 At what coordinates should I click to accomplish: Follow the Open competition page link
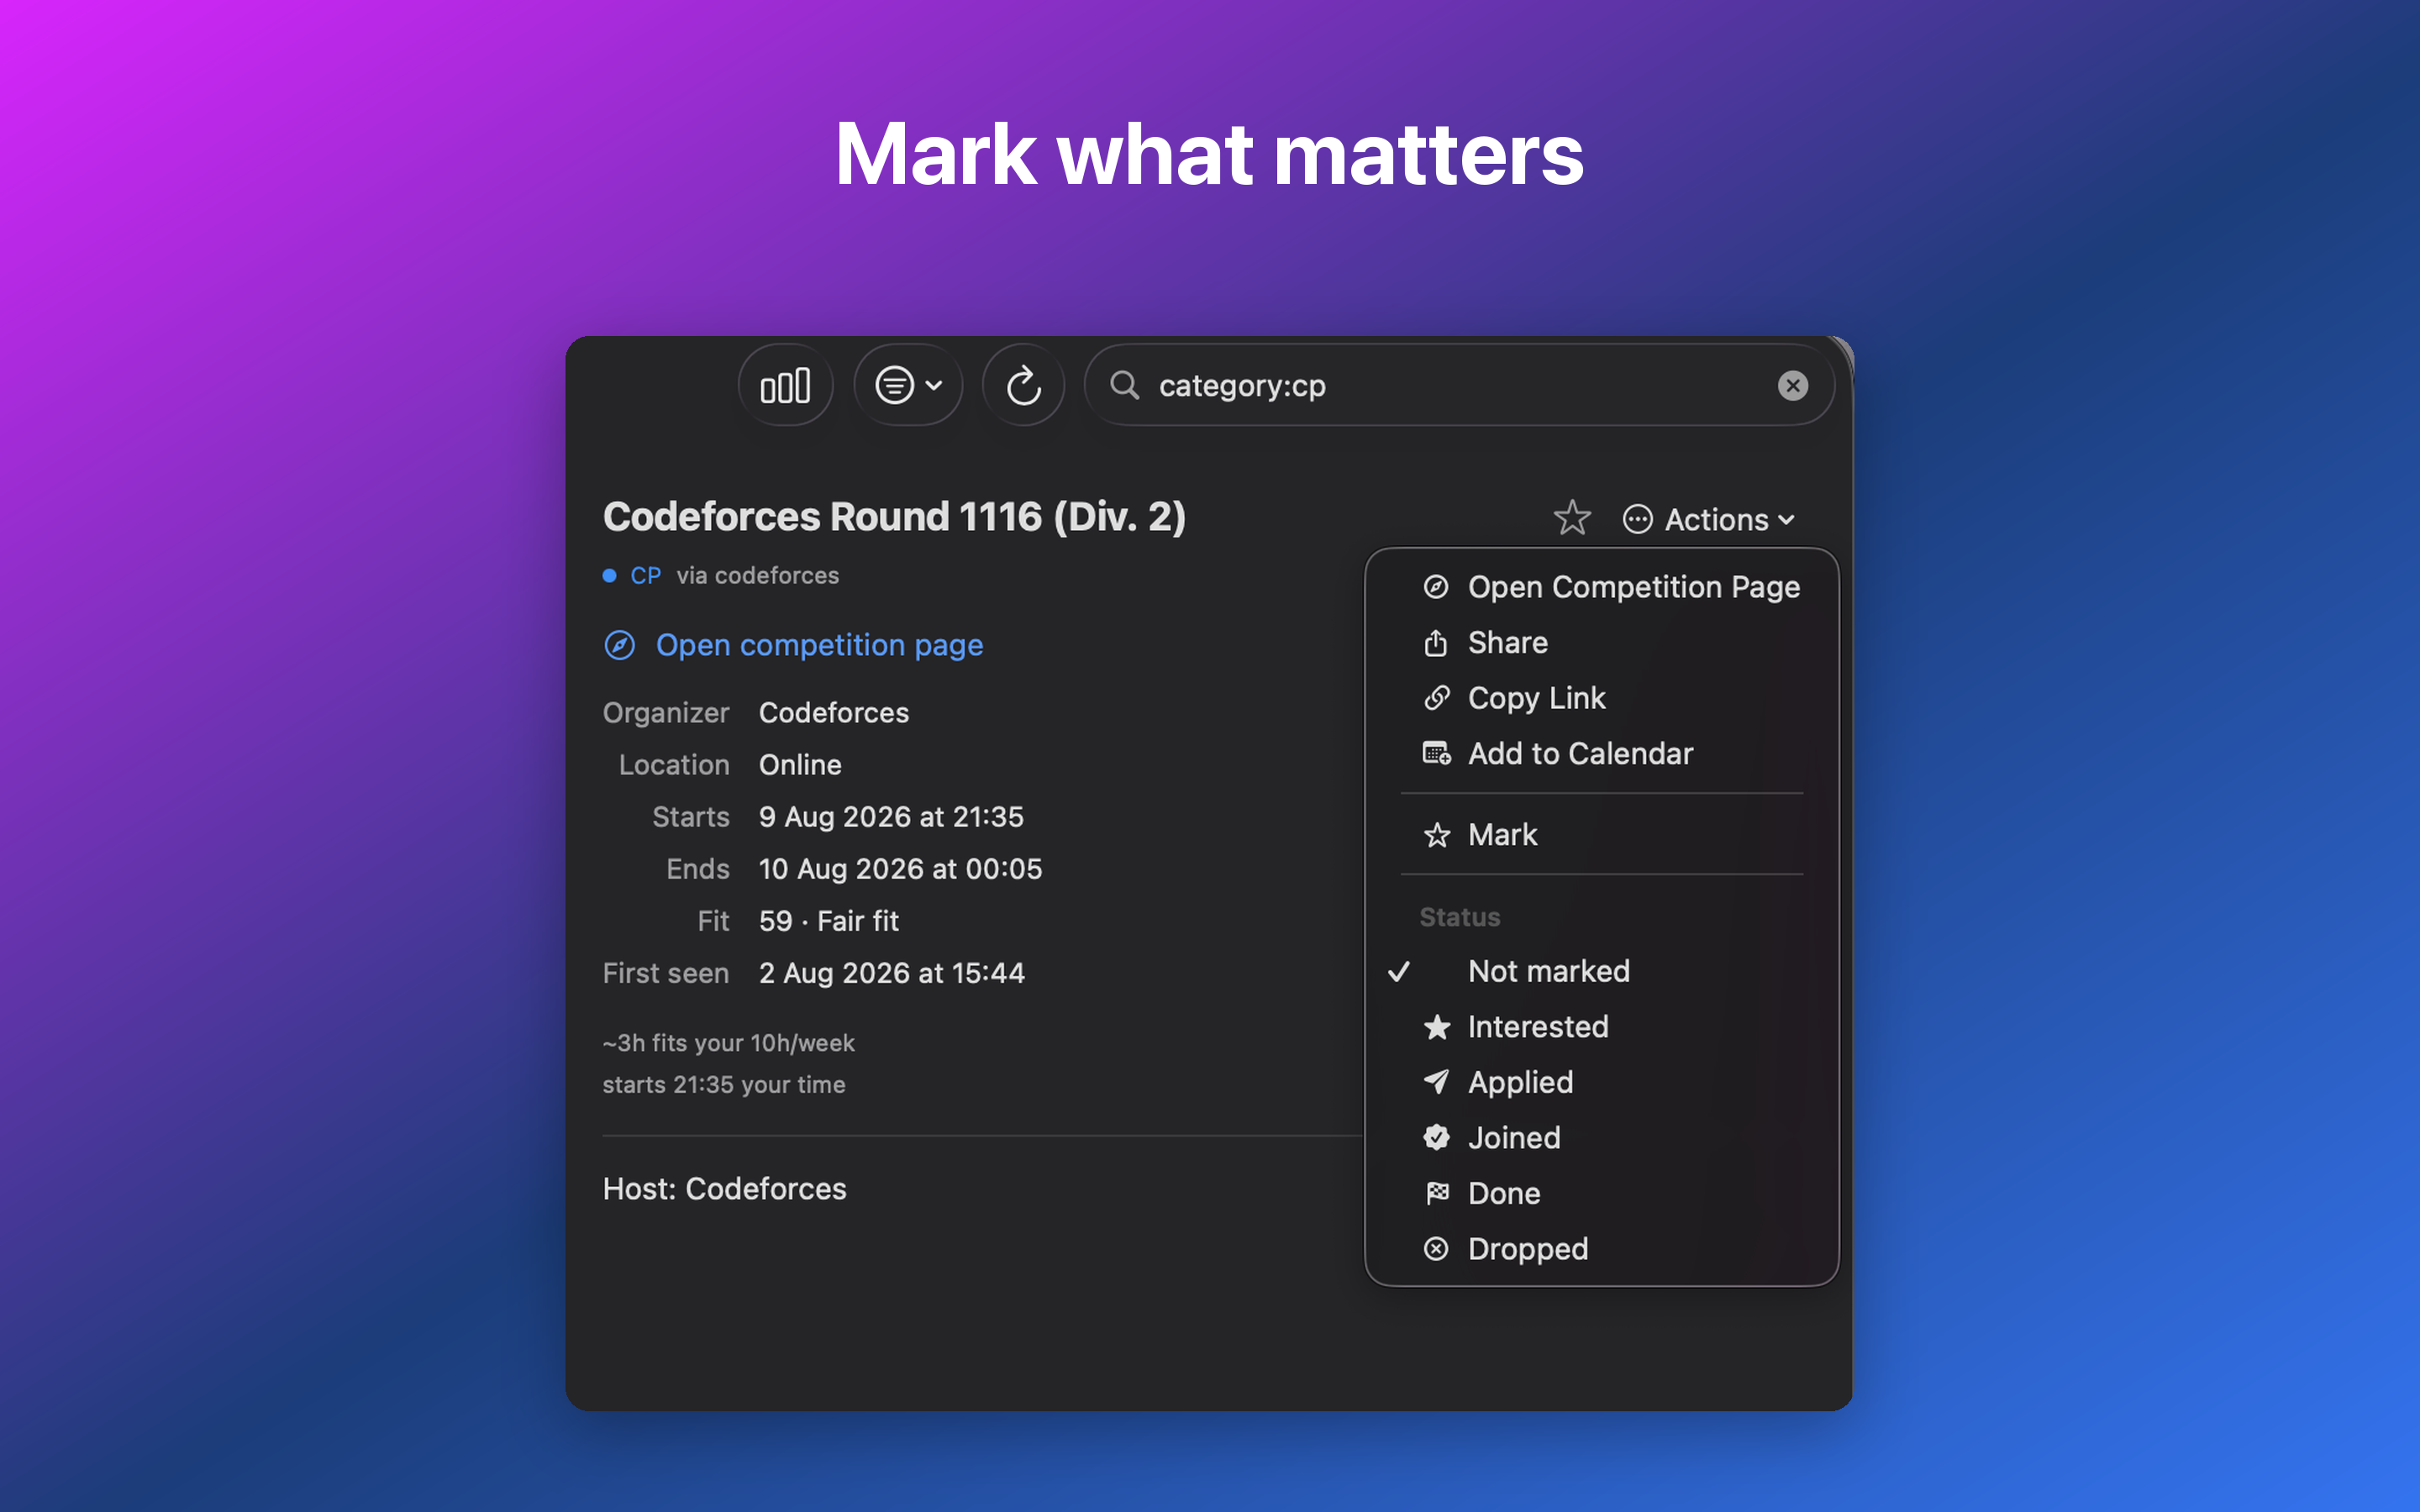(x=794, y=645)
